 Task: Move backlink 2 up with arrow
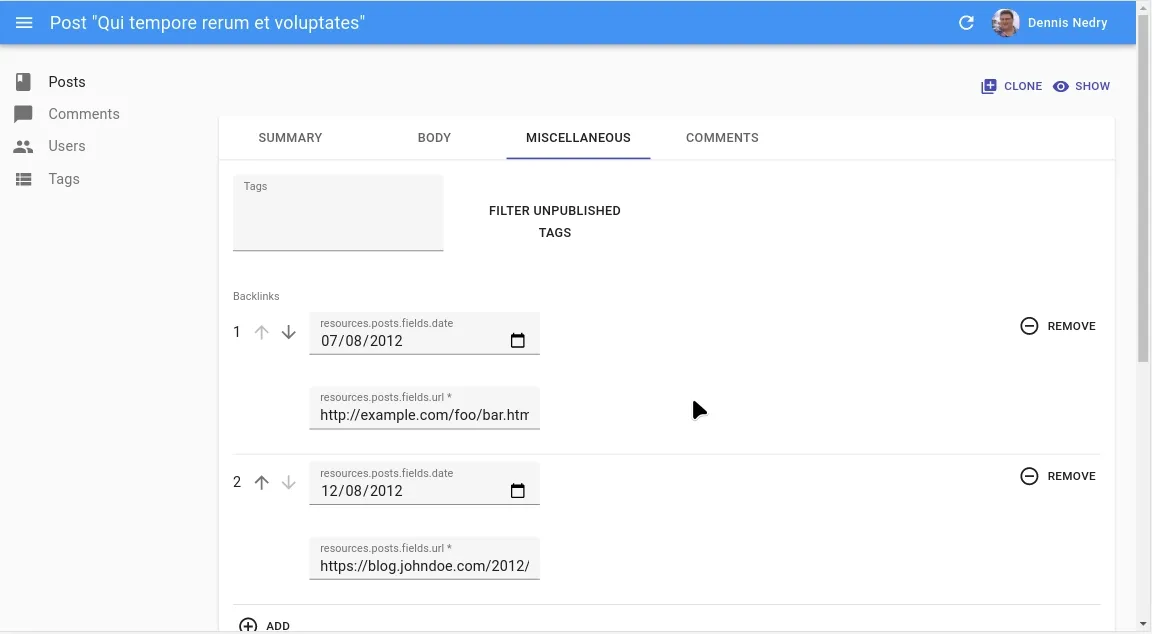(262, 482)
